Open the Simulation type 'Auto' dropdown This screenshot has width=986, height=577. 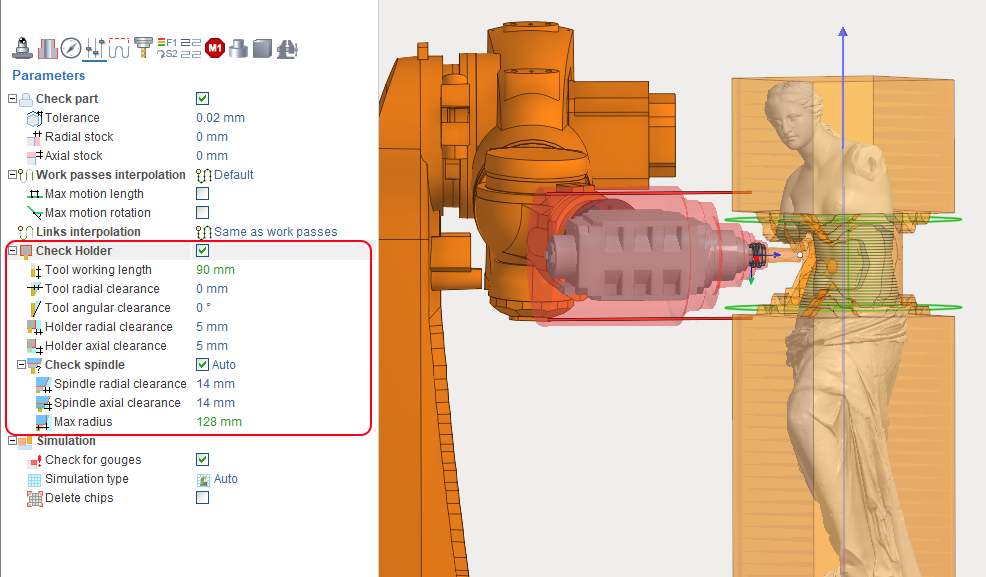(x=218, y=479)
